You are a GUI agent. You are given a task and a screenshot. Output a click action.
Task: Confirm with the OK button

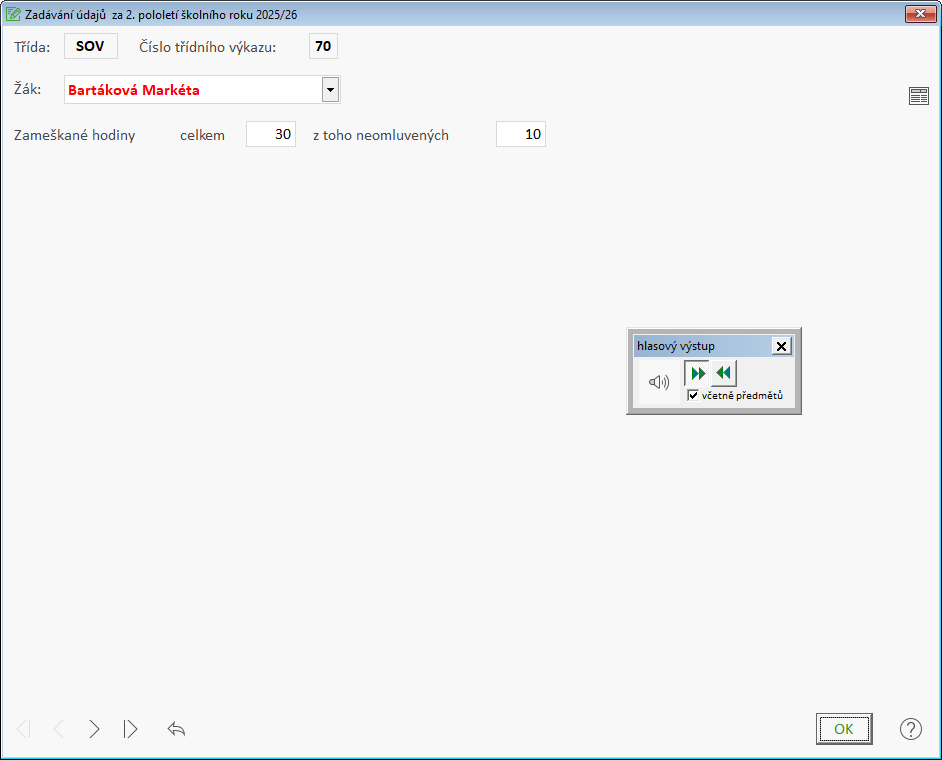pos(843,729)
